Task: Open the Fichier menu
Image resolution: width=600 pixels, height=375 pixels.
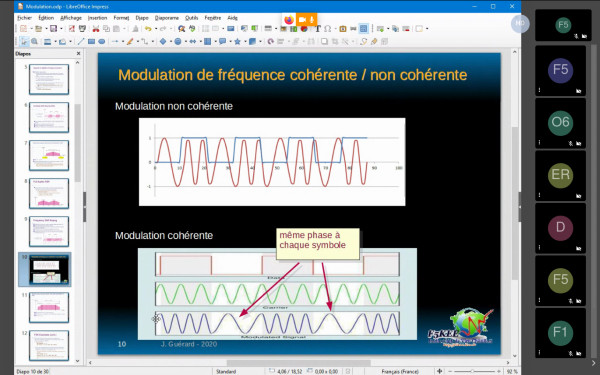Action: pyautogui.click(x=24, y=18)
